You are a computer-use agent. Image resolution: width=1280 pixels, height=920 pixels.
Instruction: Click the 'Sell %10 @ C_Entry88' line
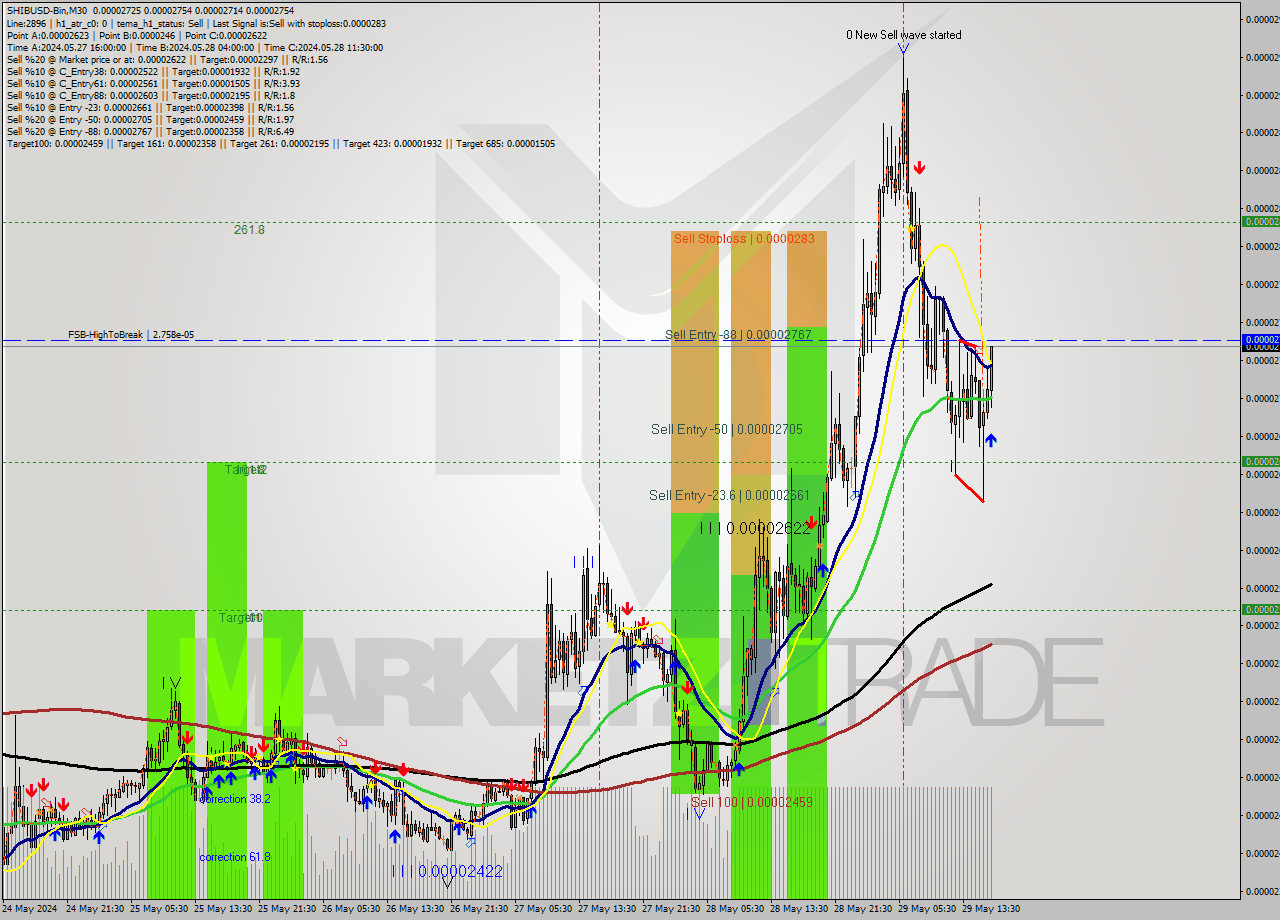pos(150,95)
